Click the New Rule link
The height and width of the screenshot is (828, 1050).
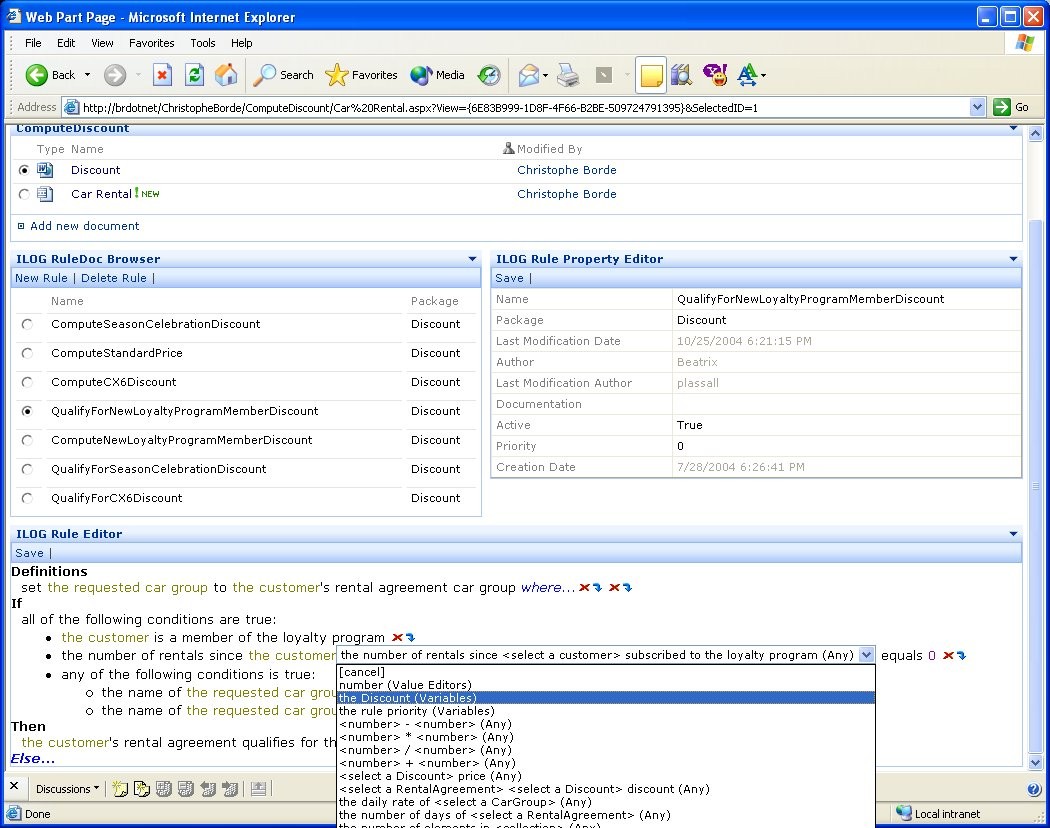coord(41,278)
